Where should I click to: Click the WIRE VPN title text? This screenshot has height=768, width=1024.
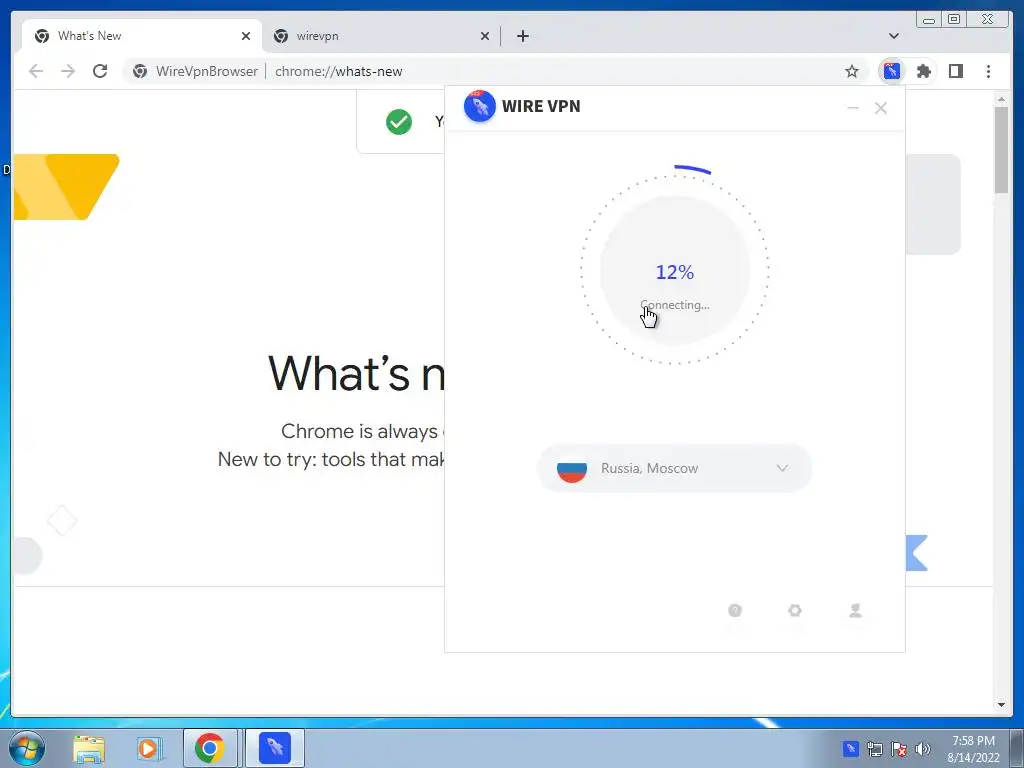tap(541, 106)
